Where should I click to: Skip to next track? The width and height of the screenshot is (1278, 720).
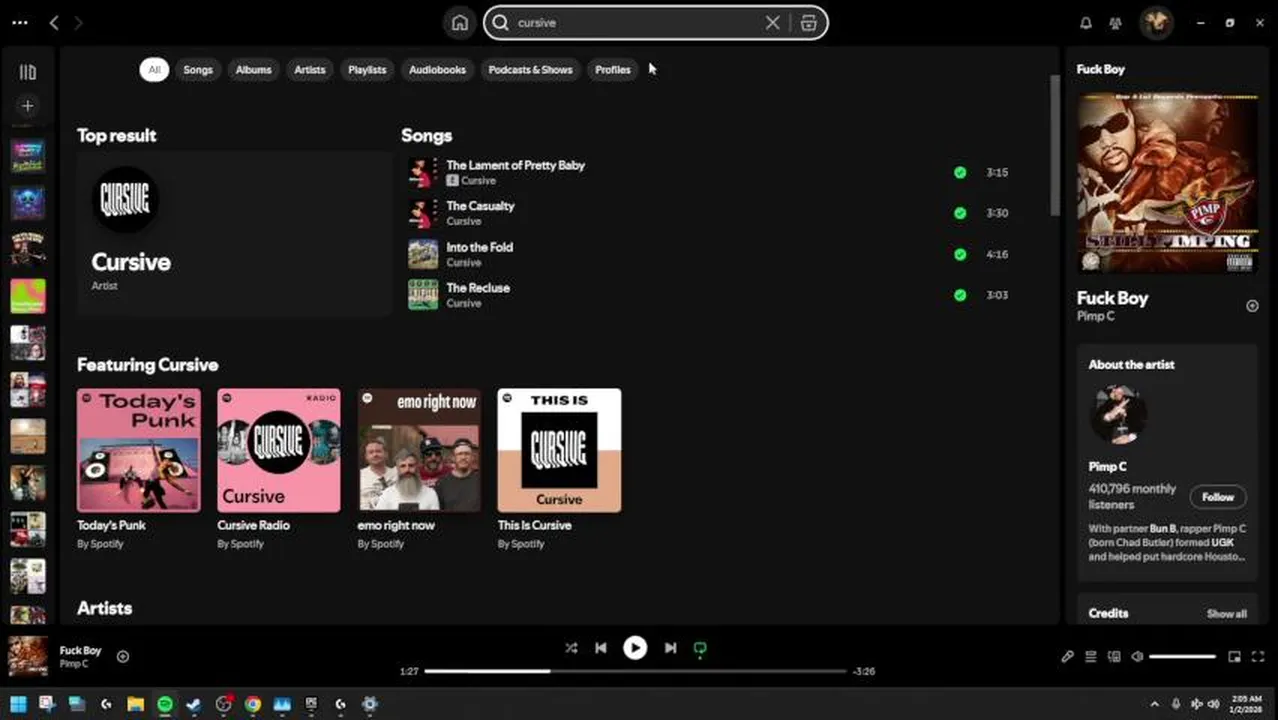pyautogui.click(x=671, y=648)
